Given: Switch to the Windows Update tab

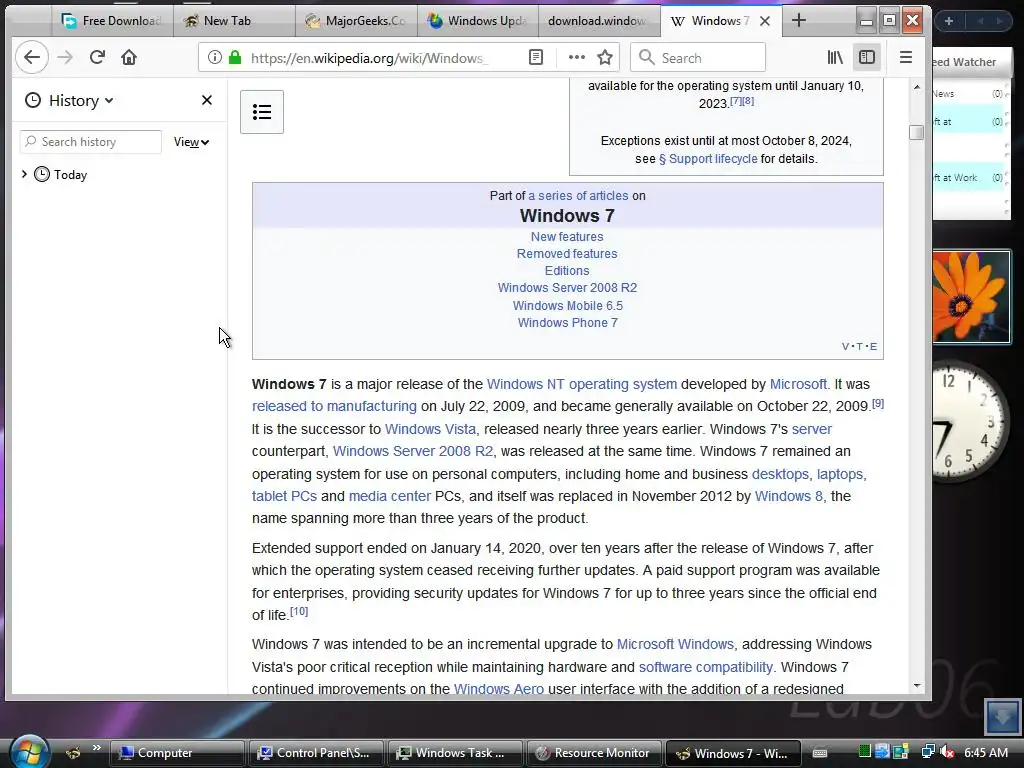Looking at the screenshot, I should (x=477, y=21).
